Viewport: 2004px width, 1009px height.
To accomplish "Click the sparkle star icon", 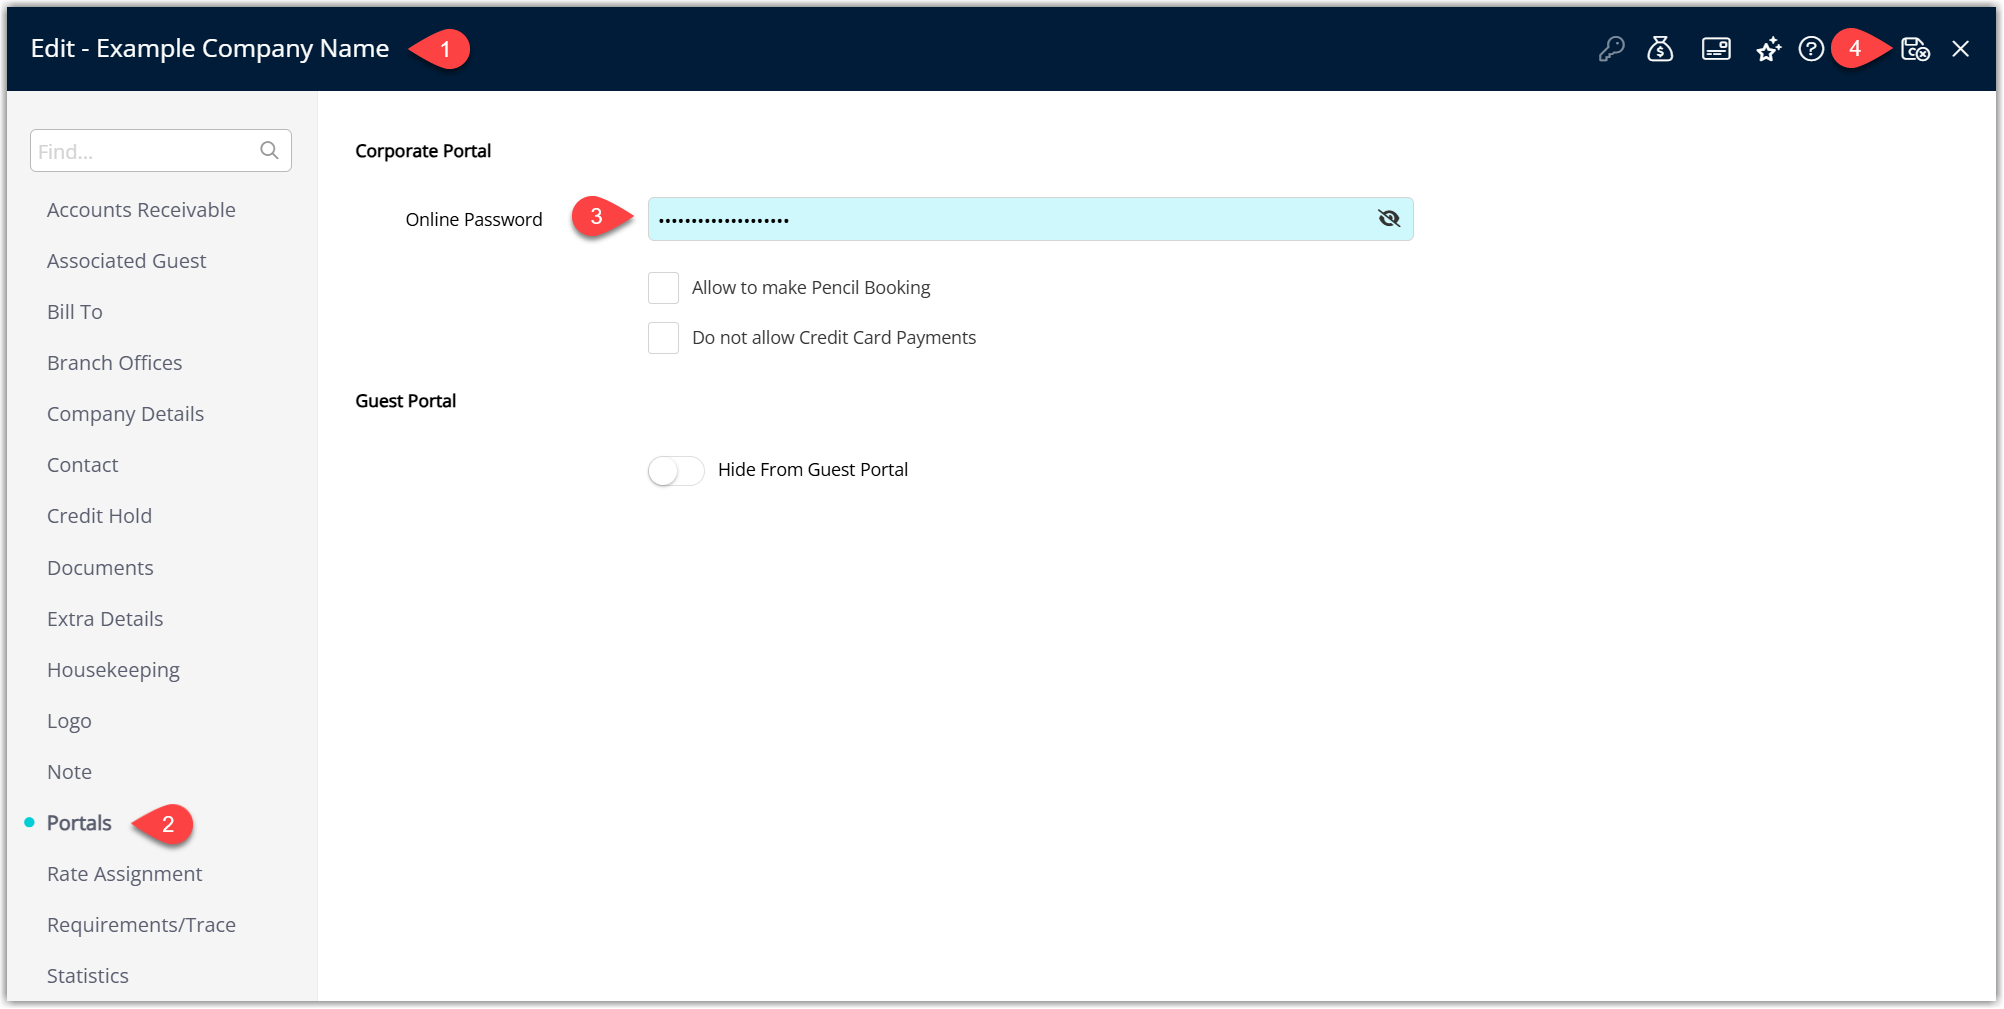I will pyautogui.click(x=1768, y=49).
